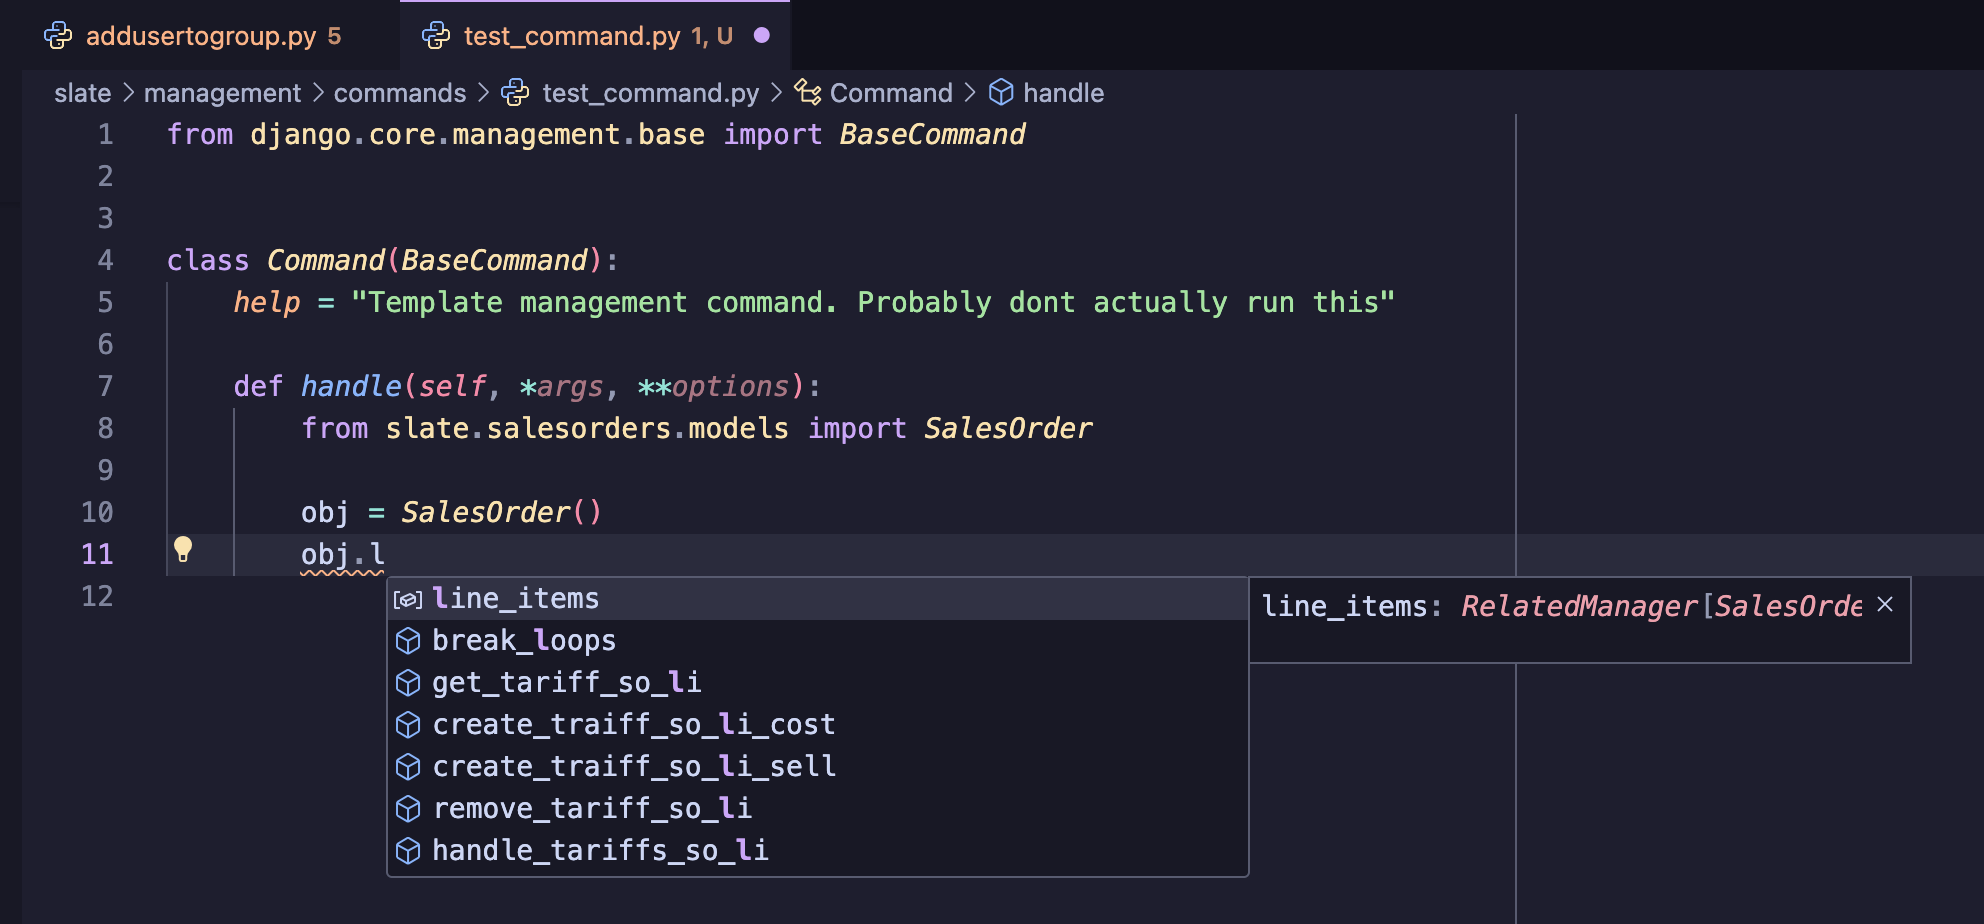The width and height of the screenshot is (1984, 924).
Task: Open the slate breadcrumb dropdown
Action: 82,92
